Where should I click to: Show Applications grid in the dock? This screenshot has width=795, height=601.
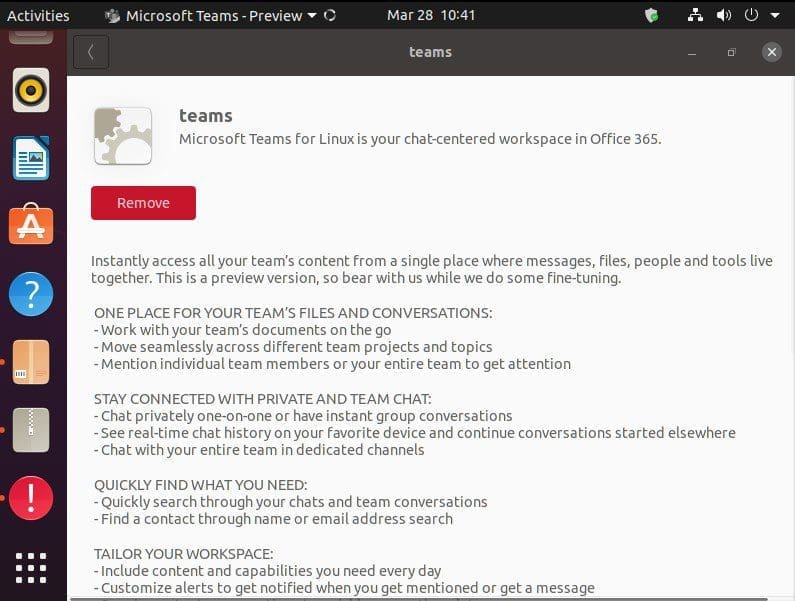coord(31,566)
